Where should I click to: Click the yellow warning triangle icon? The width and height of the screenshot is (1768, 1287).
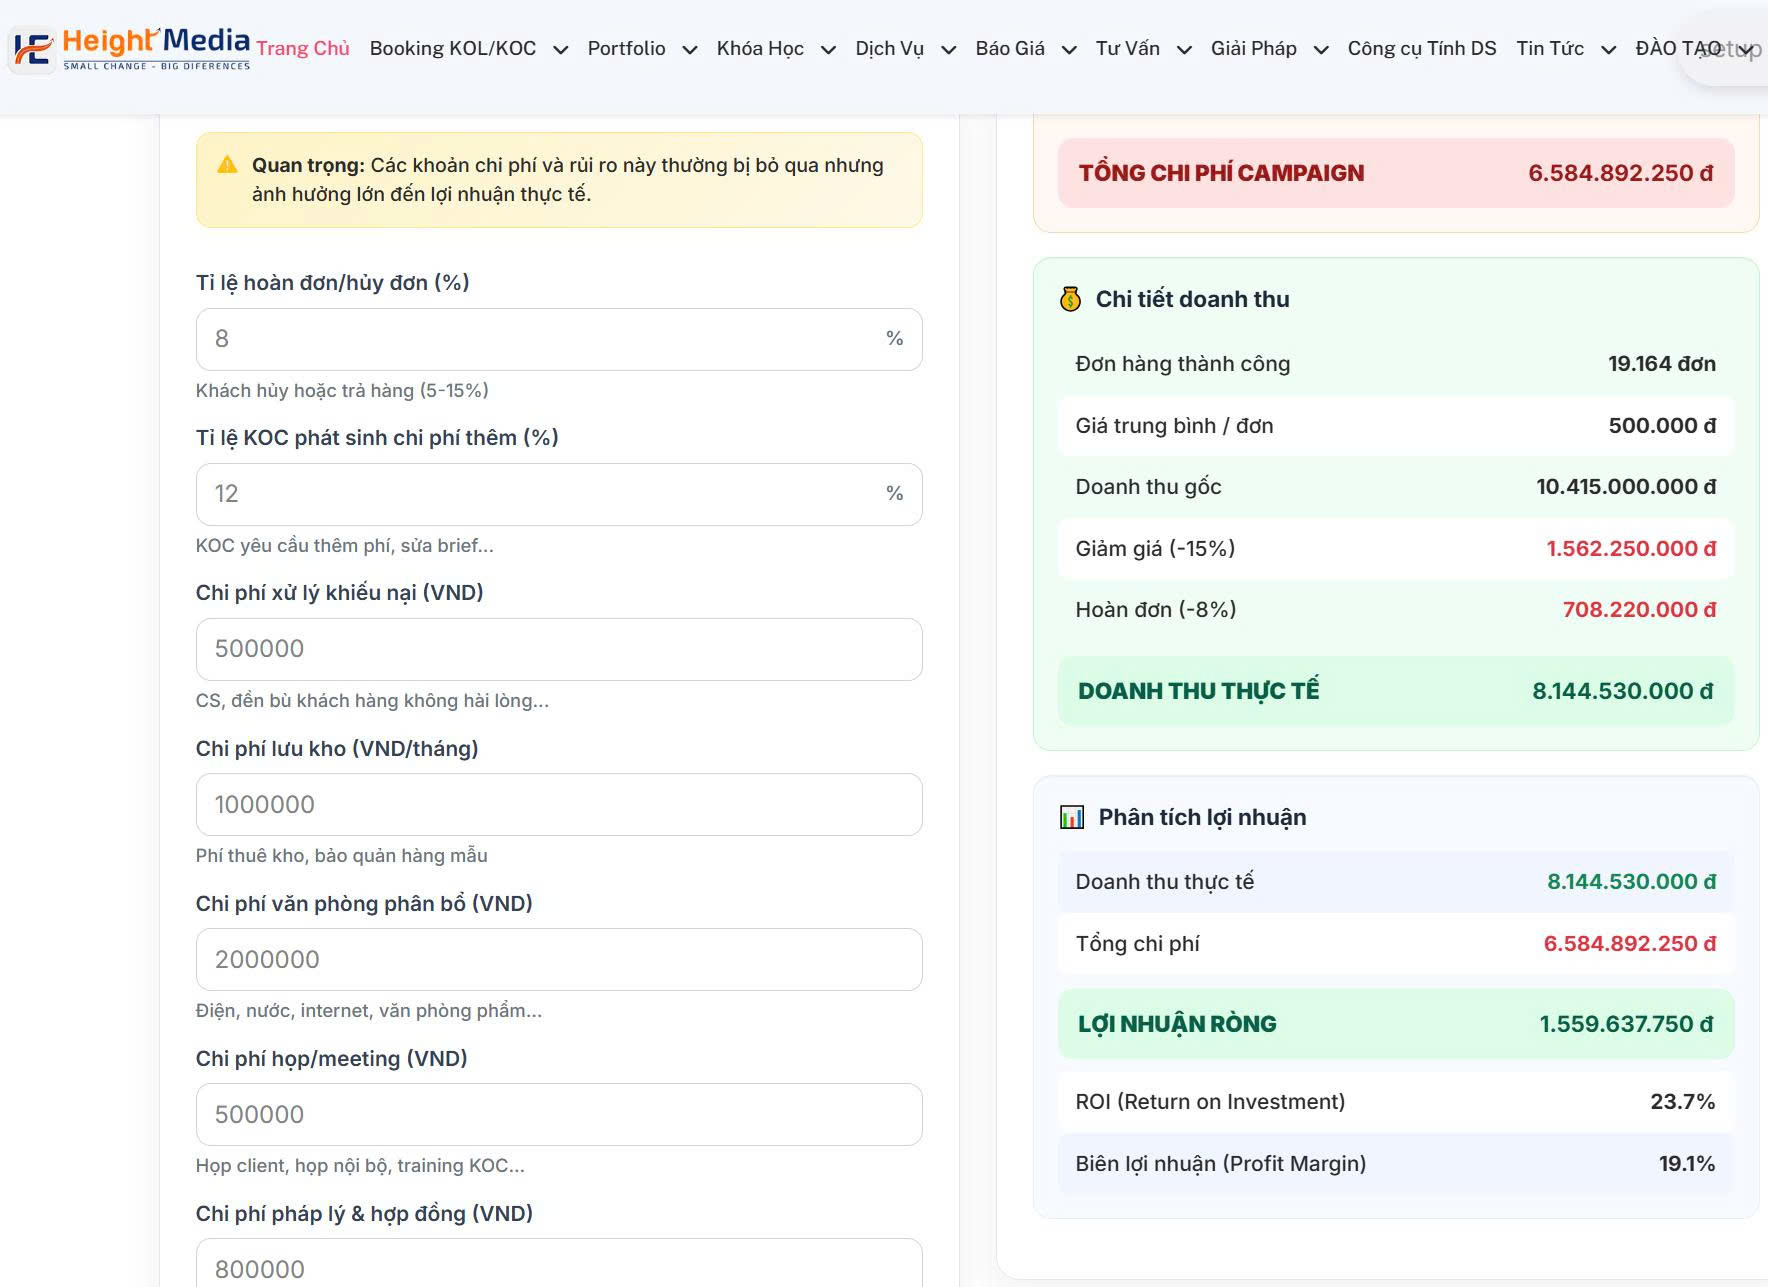coord(227,165)
